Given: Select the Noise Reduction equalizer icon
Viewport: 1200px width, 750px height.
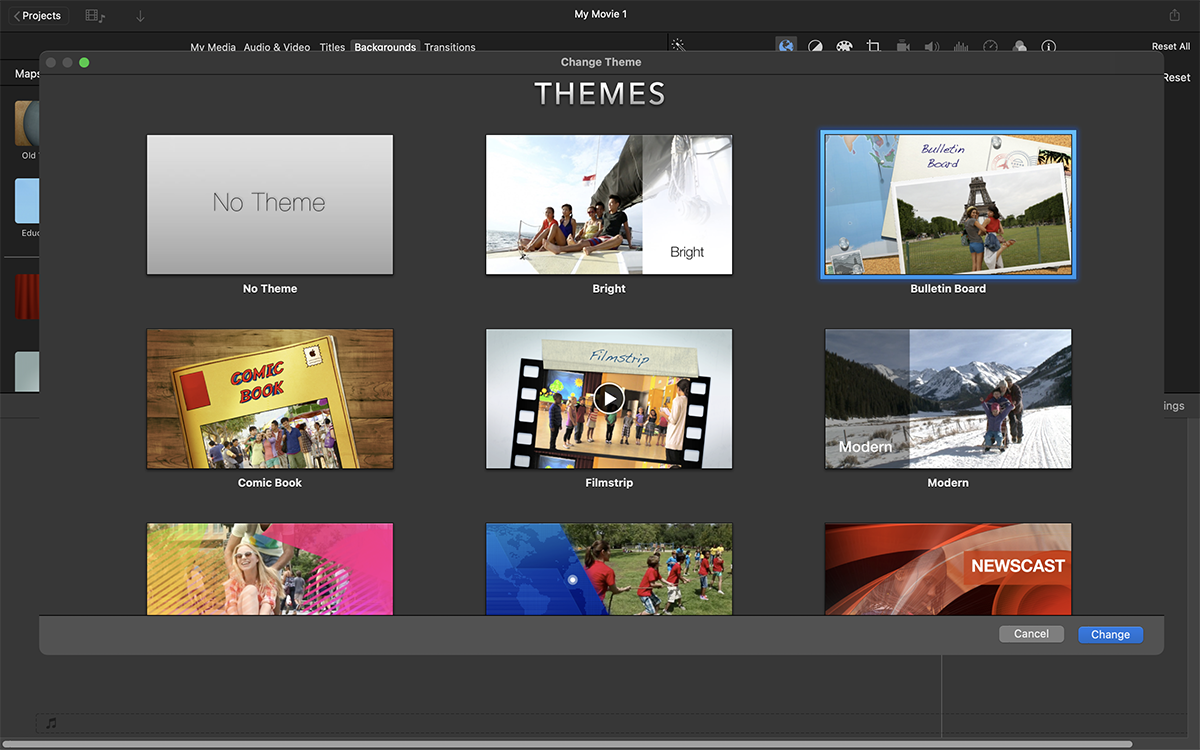Looking at the screenshot, I should pyautogui.click(x=961, y=46).
